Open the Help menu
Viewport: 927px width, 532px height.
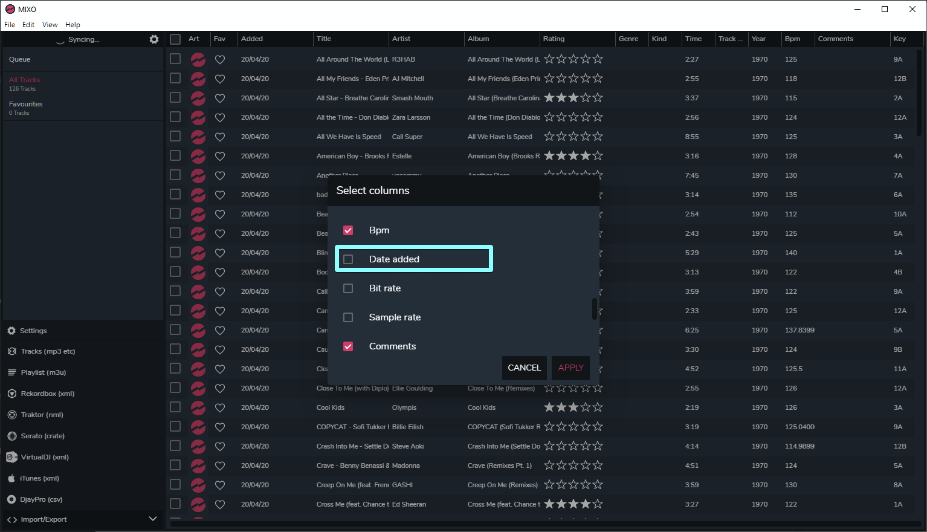coord(73,25)
